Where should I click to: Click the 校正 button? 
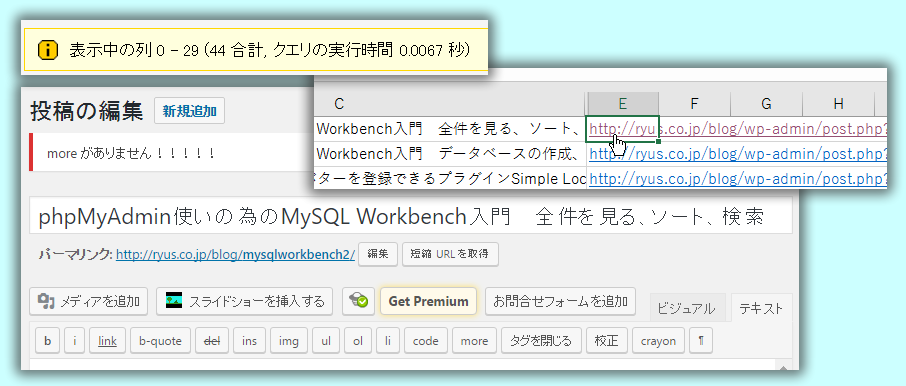pos(606,341)
